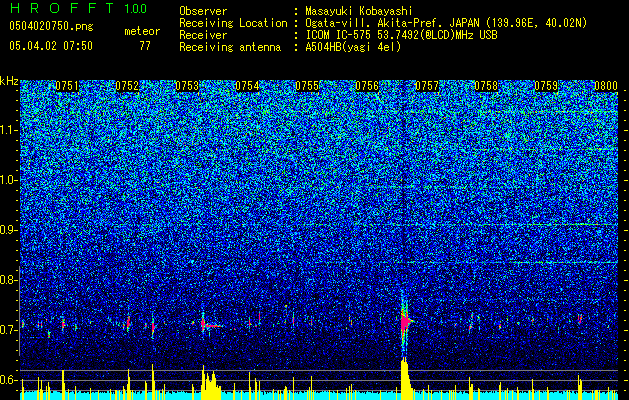Click the 0756 time marker
Image resolution: width=629 pixels, height=400 pixels.
point(367,86)
